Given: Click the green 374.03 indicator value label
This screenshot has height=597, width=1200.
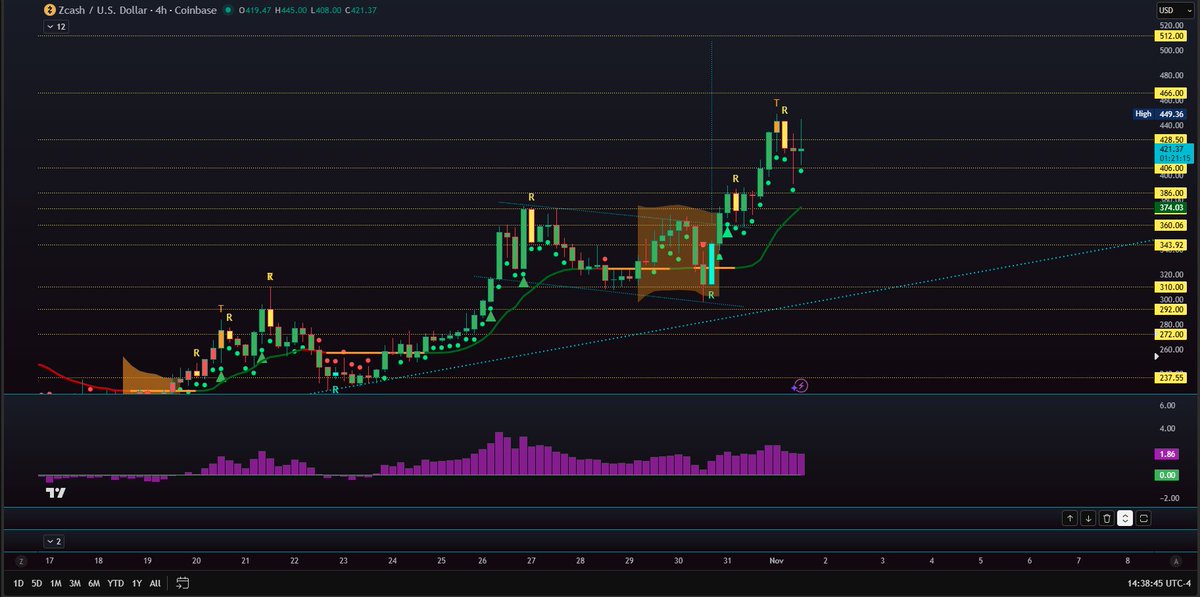Looking at the screenshot, I should [1170, 208].
